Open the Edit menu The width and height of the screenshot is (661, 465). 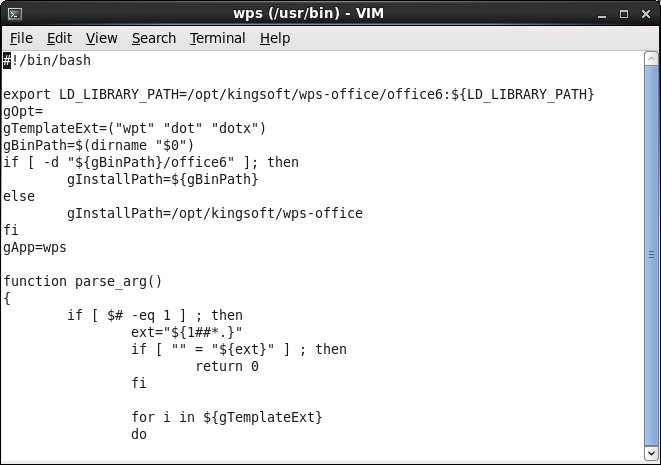coord(59,38)
